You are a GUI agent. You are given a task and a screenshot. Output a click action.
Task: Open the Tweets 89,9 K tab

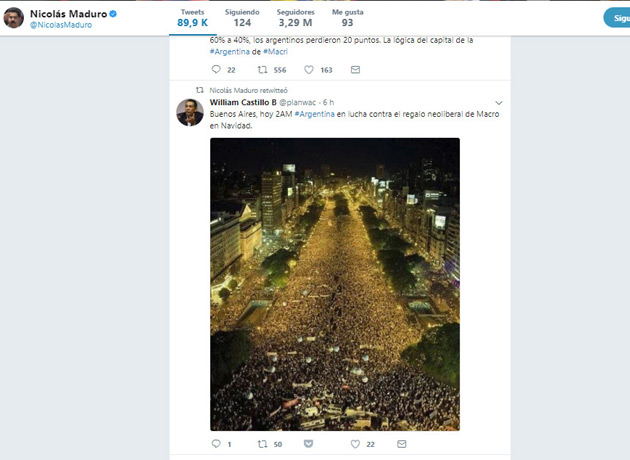click(193, 17)
